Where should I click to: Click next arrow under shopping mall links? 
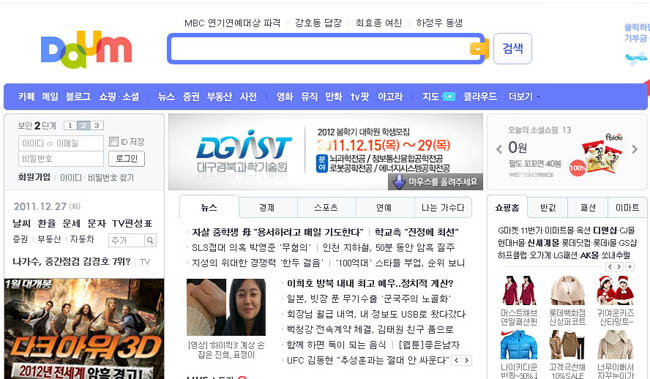pos(619,267)
